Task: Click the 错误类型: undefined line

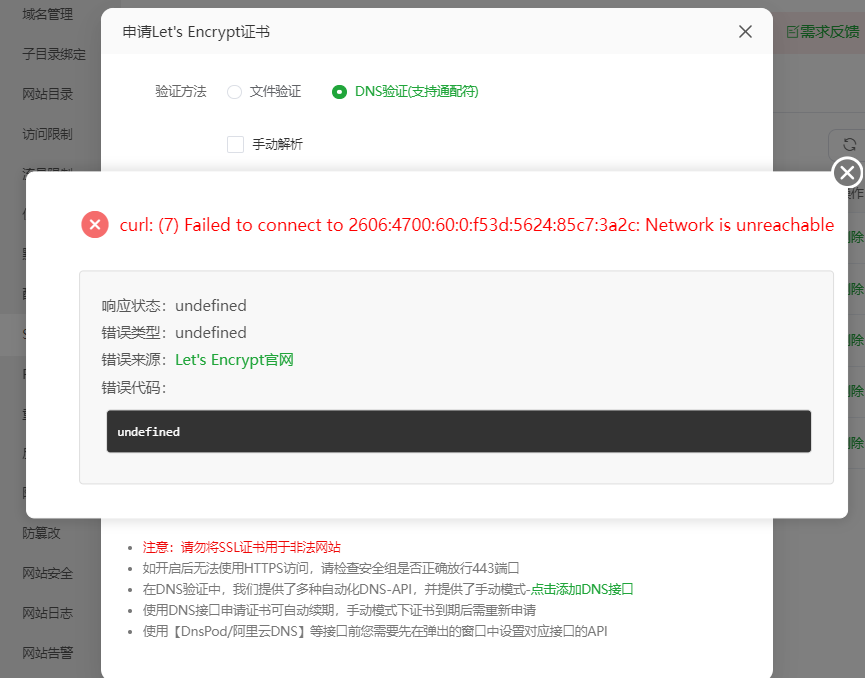Action: click(174, 333)
